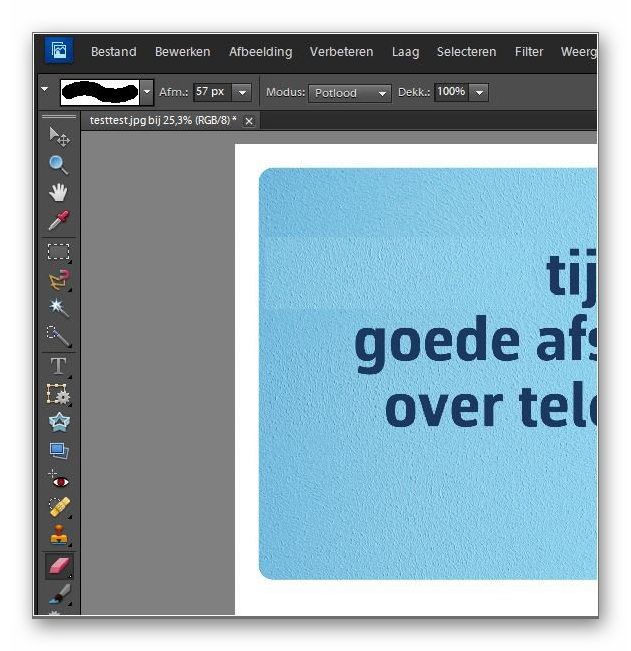This screenshot has width=631, height=651.
Task: Select the Hand tool
Action: tap(59, 192)
